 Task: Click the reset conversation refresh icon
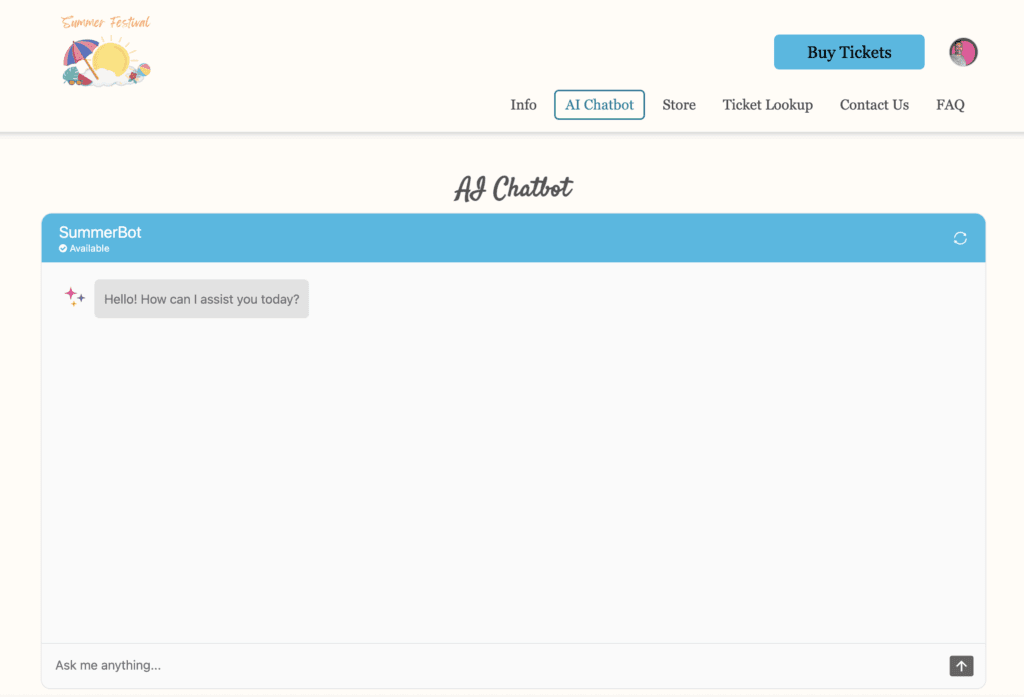coord(960,238)
